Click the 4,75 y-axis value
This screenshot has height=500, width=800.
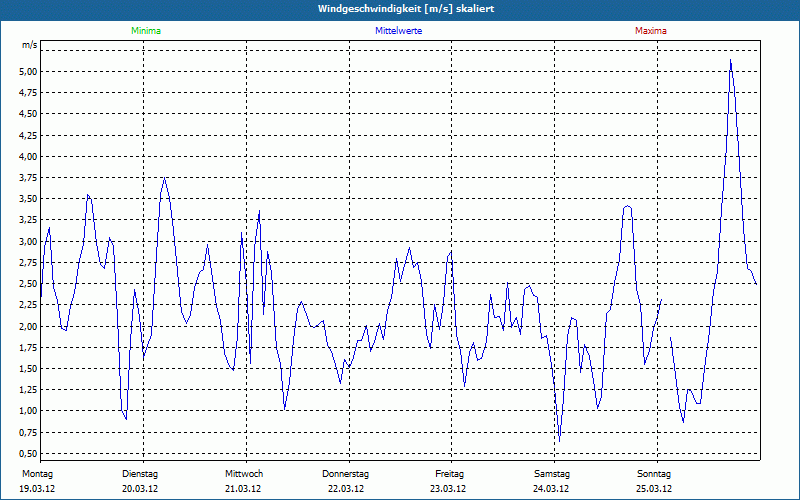29,93
